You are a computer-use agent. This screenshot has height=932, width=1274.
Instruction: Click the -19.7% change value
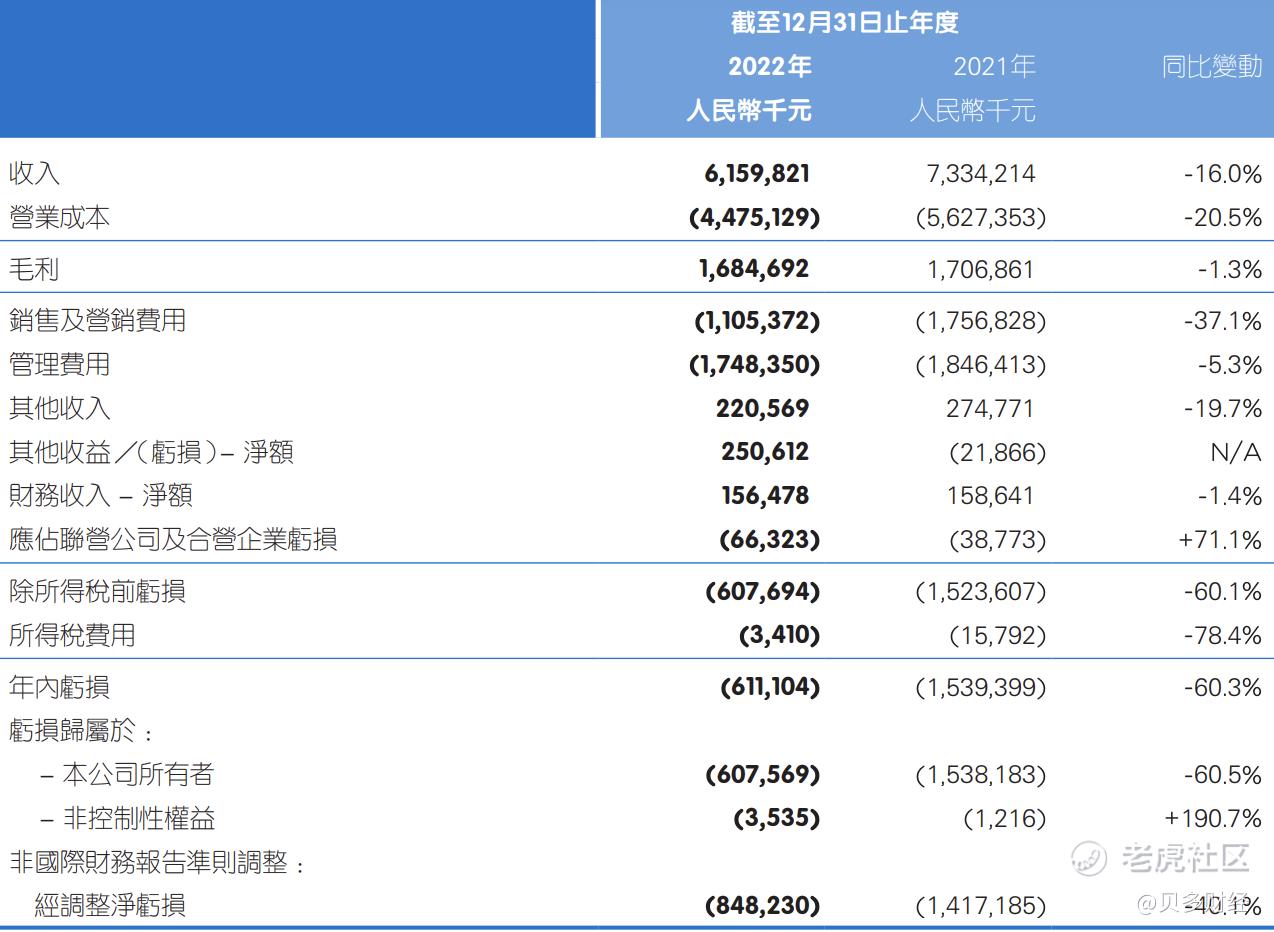click(x=1224, y=409)
